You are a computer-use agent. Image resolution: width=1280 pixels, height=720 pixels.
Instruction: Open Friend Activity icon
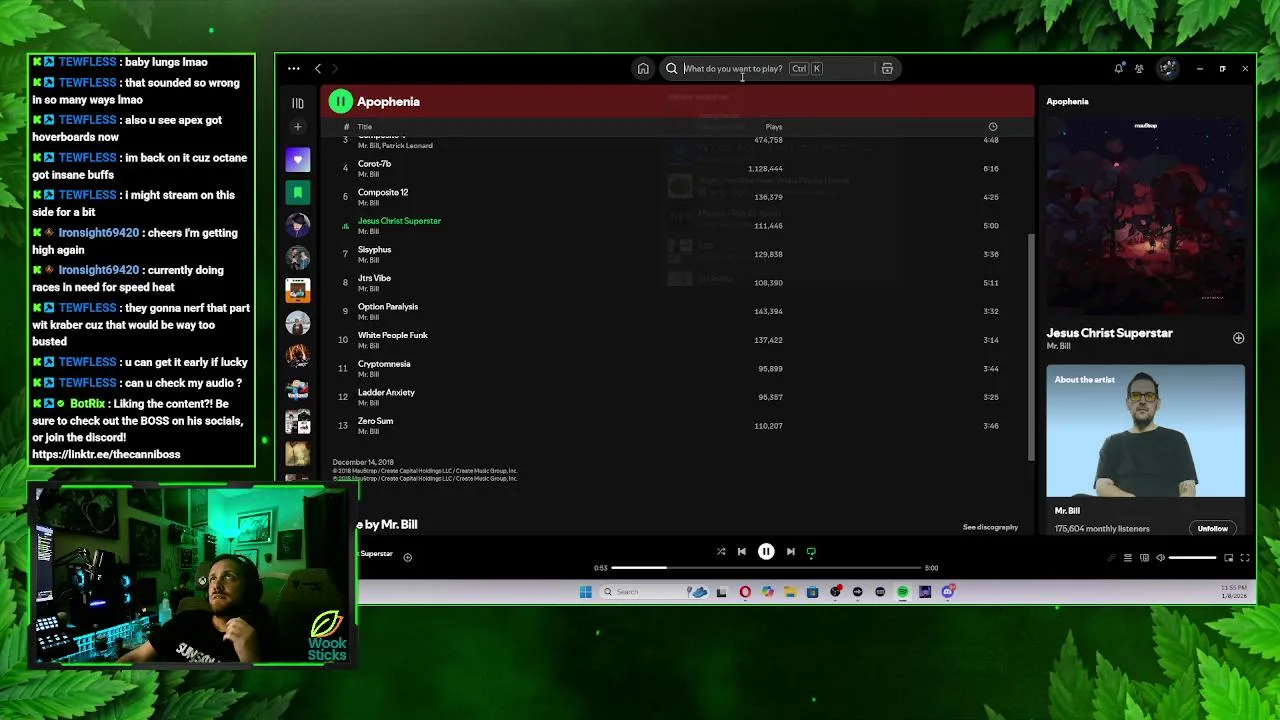[1139, 69]
